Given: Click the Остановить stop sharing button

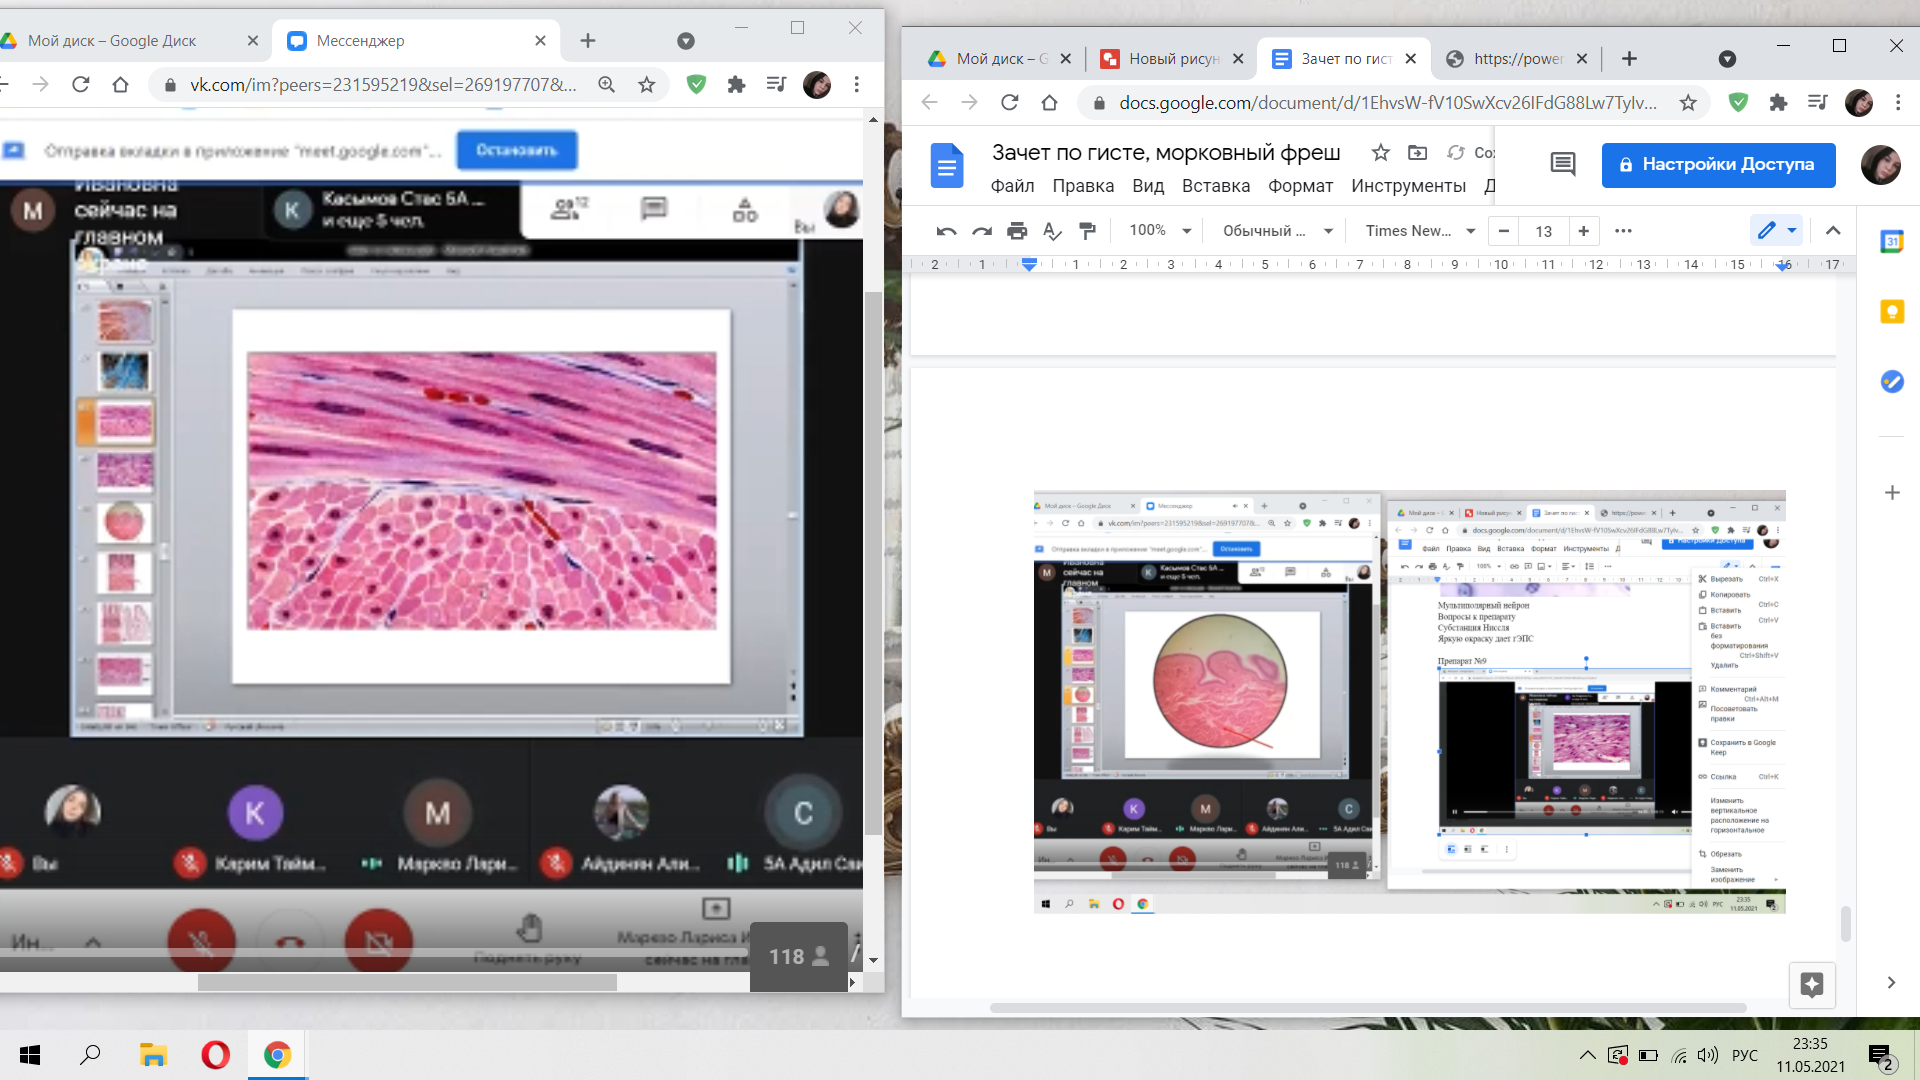Looking at the screenshot, I should 516,150.
